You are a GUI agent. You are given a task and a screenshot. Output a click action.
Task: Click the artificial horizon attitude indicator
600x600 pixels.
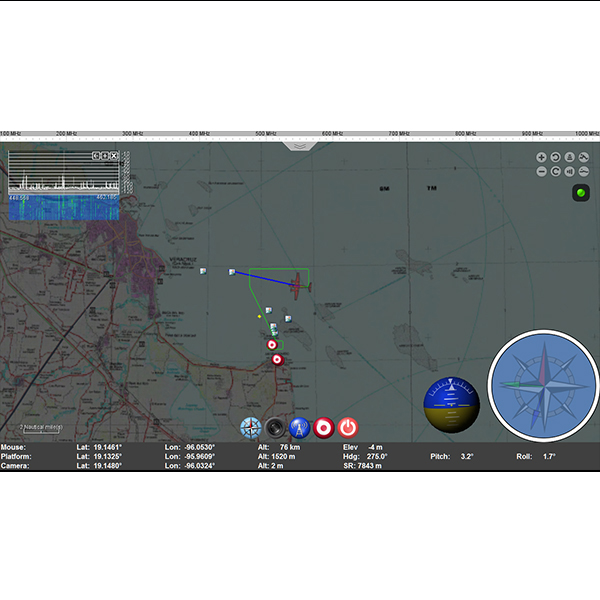tap(452, 405)
